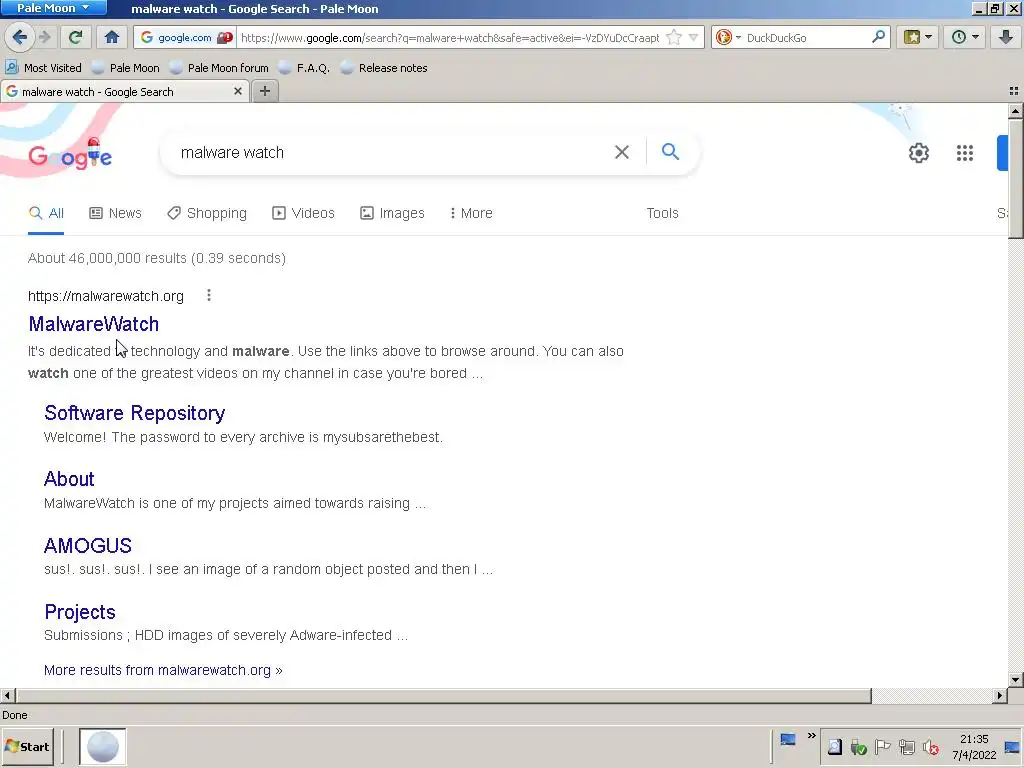Open the Google apps grid
The image size is (1024, 768).
point(965,153)
